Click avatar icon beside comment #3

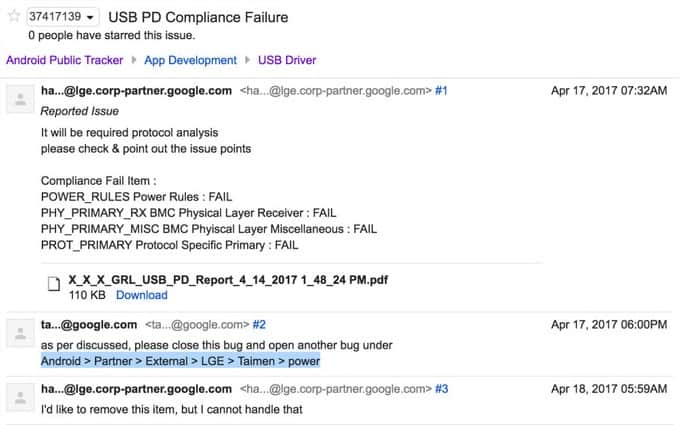tap(20, 397)
